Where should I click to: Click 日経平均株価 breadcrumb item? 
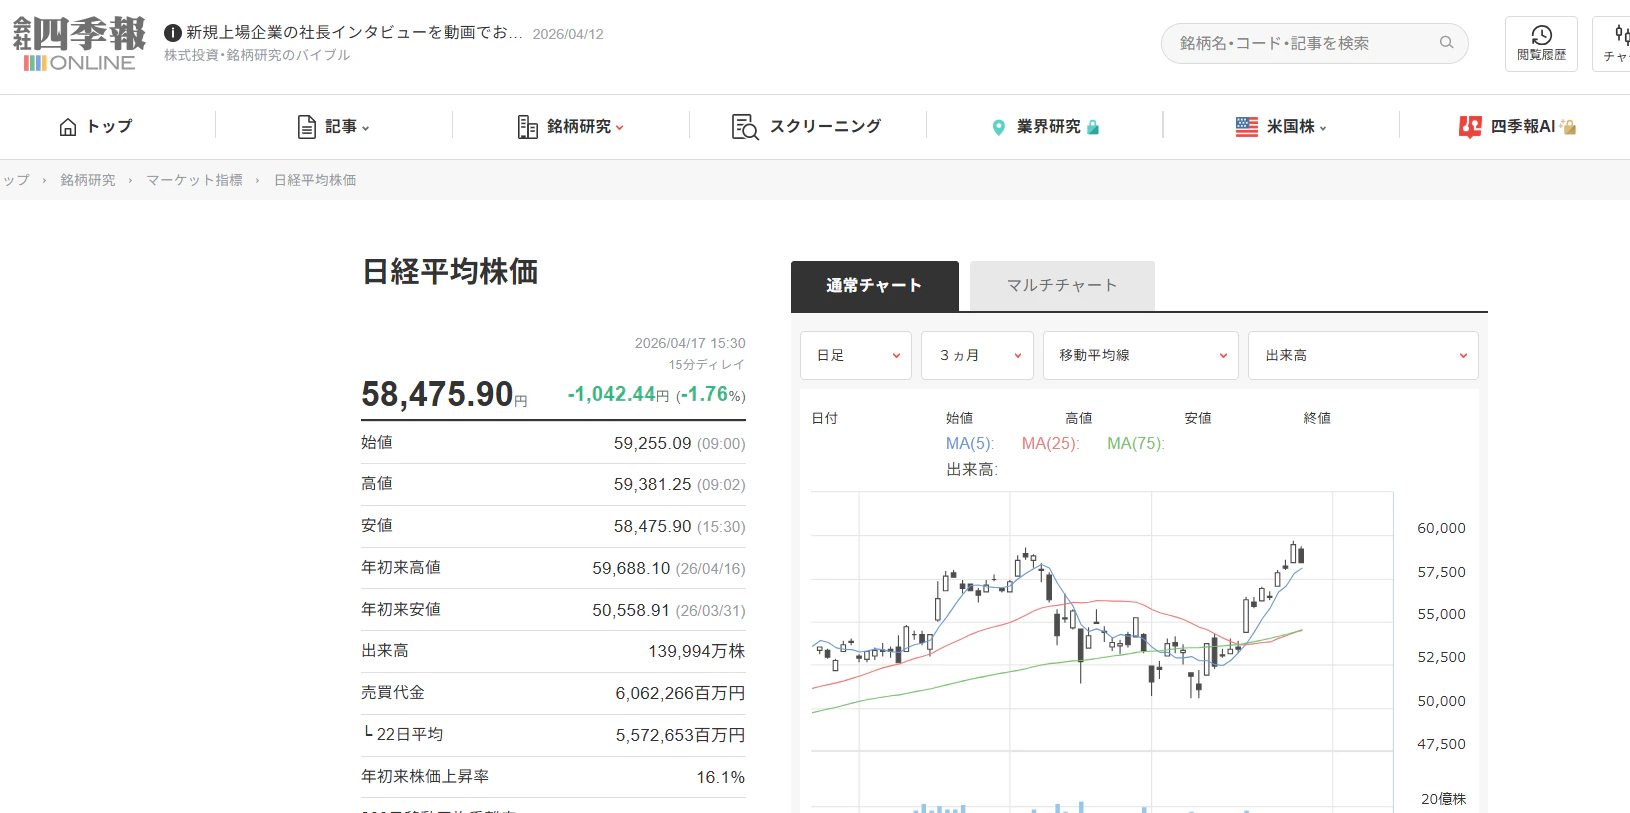click(315, 180)
